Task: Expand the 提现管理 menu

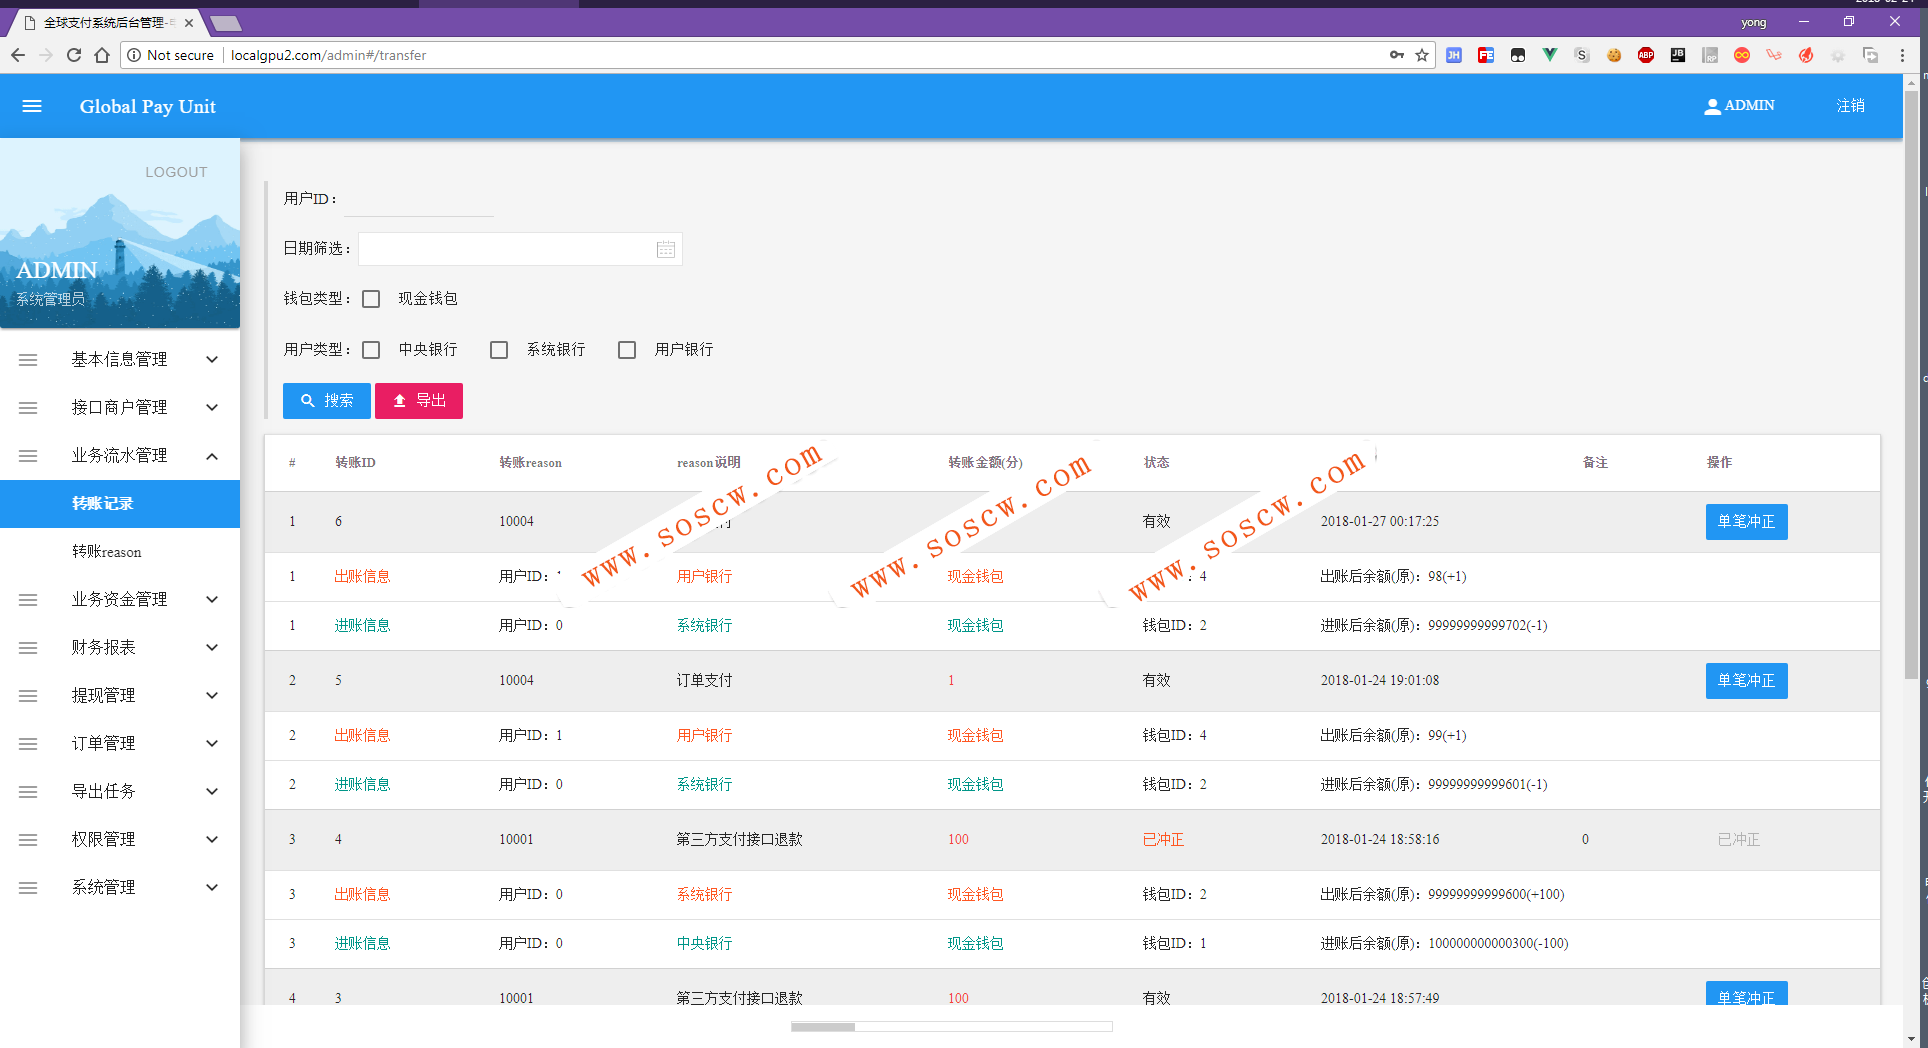Action: [x=120, y=695]
